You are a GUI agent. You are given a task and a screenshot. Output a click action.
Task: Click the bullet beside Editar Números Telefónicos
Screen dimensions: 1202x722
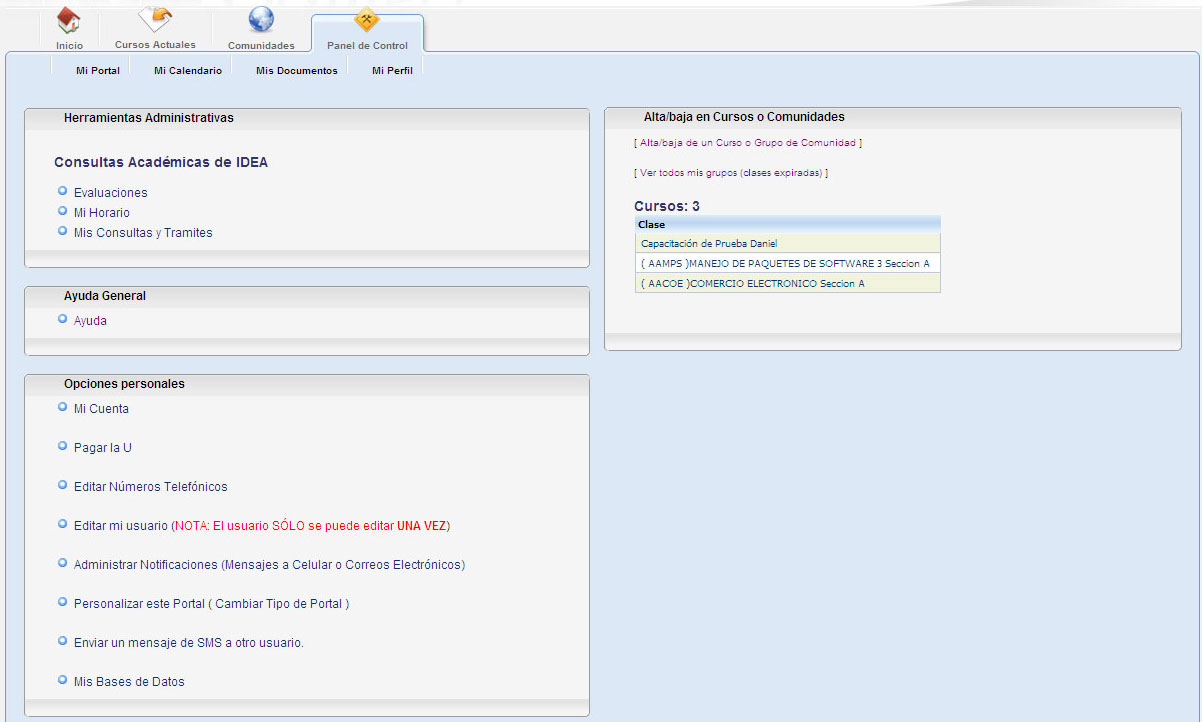point(63,484)
